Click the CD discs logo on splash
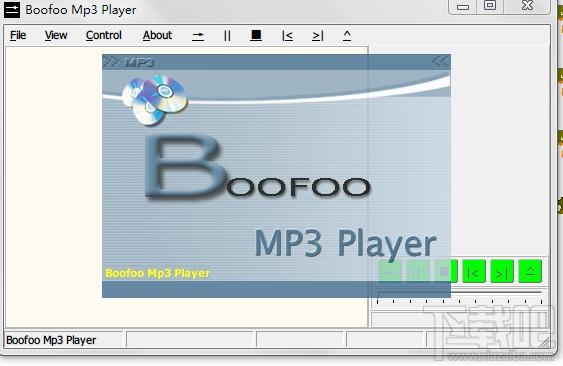 click(x=154, y=101)
